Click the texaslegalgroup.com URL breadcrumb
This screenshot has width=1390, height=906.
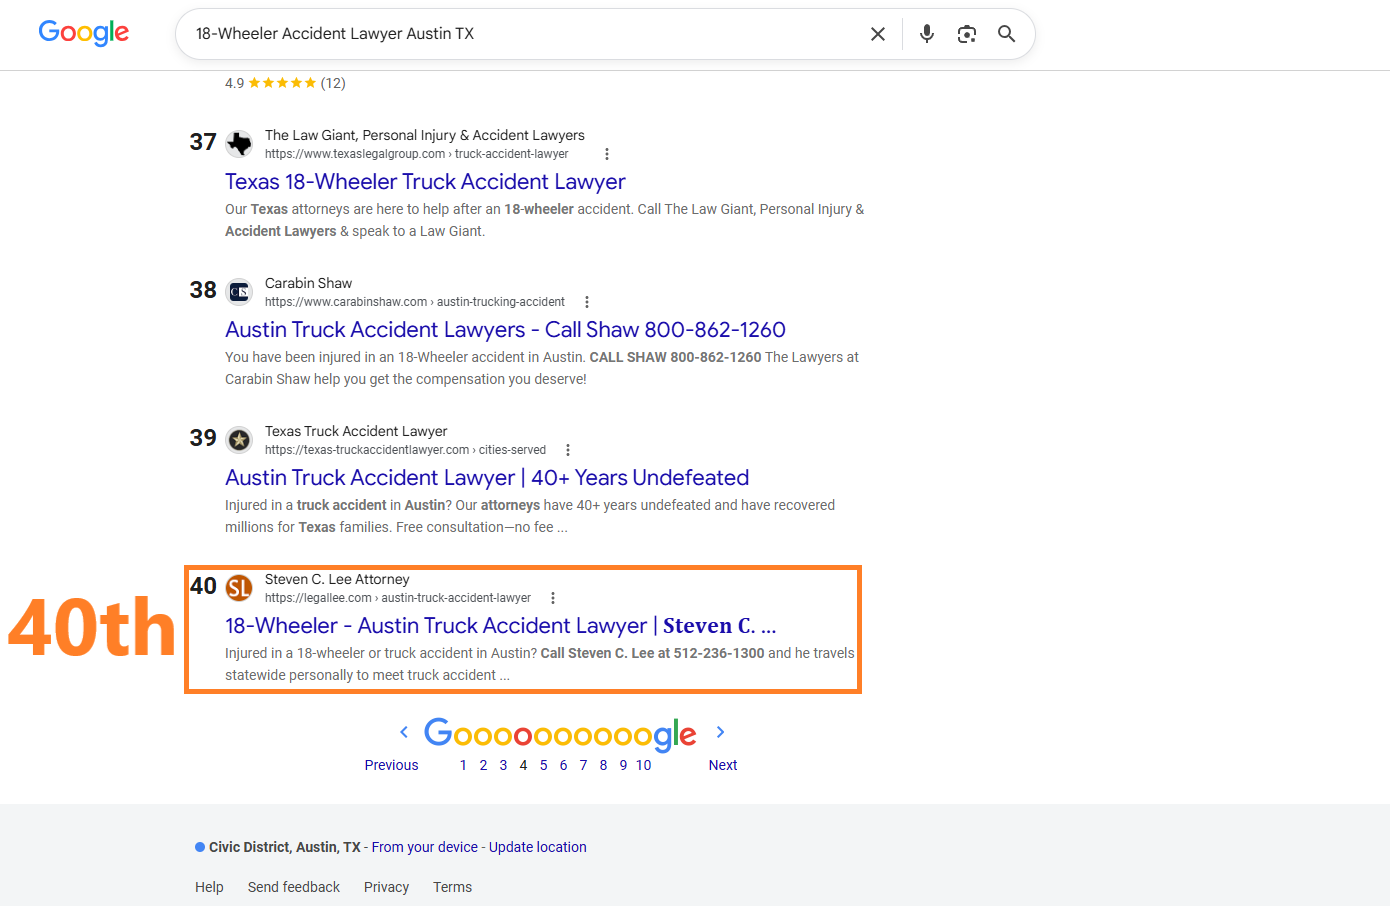[416, 154]
